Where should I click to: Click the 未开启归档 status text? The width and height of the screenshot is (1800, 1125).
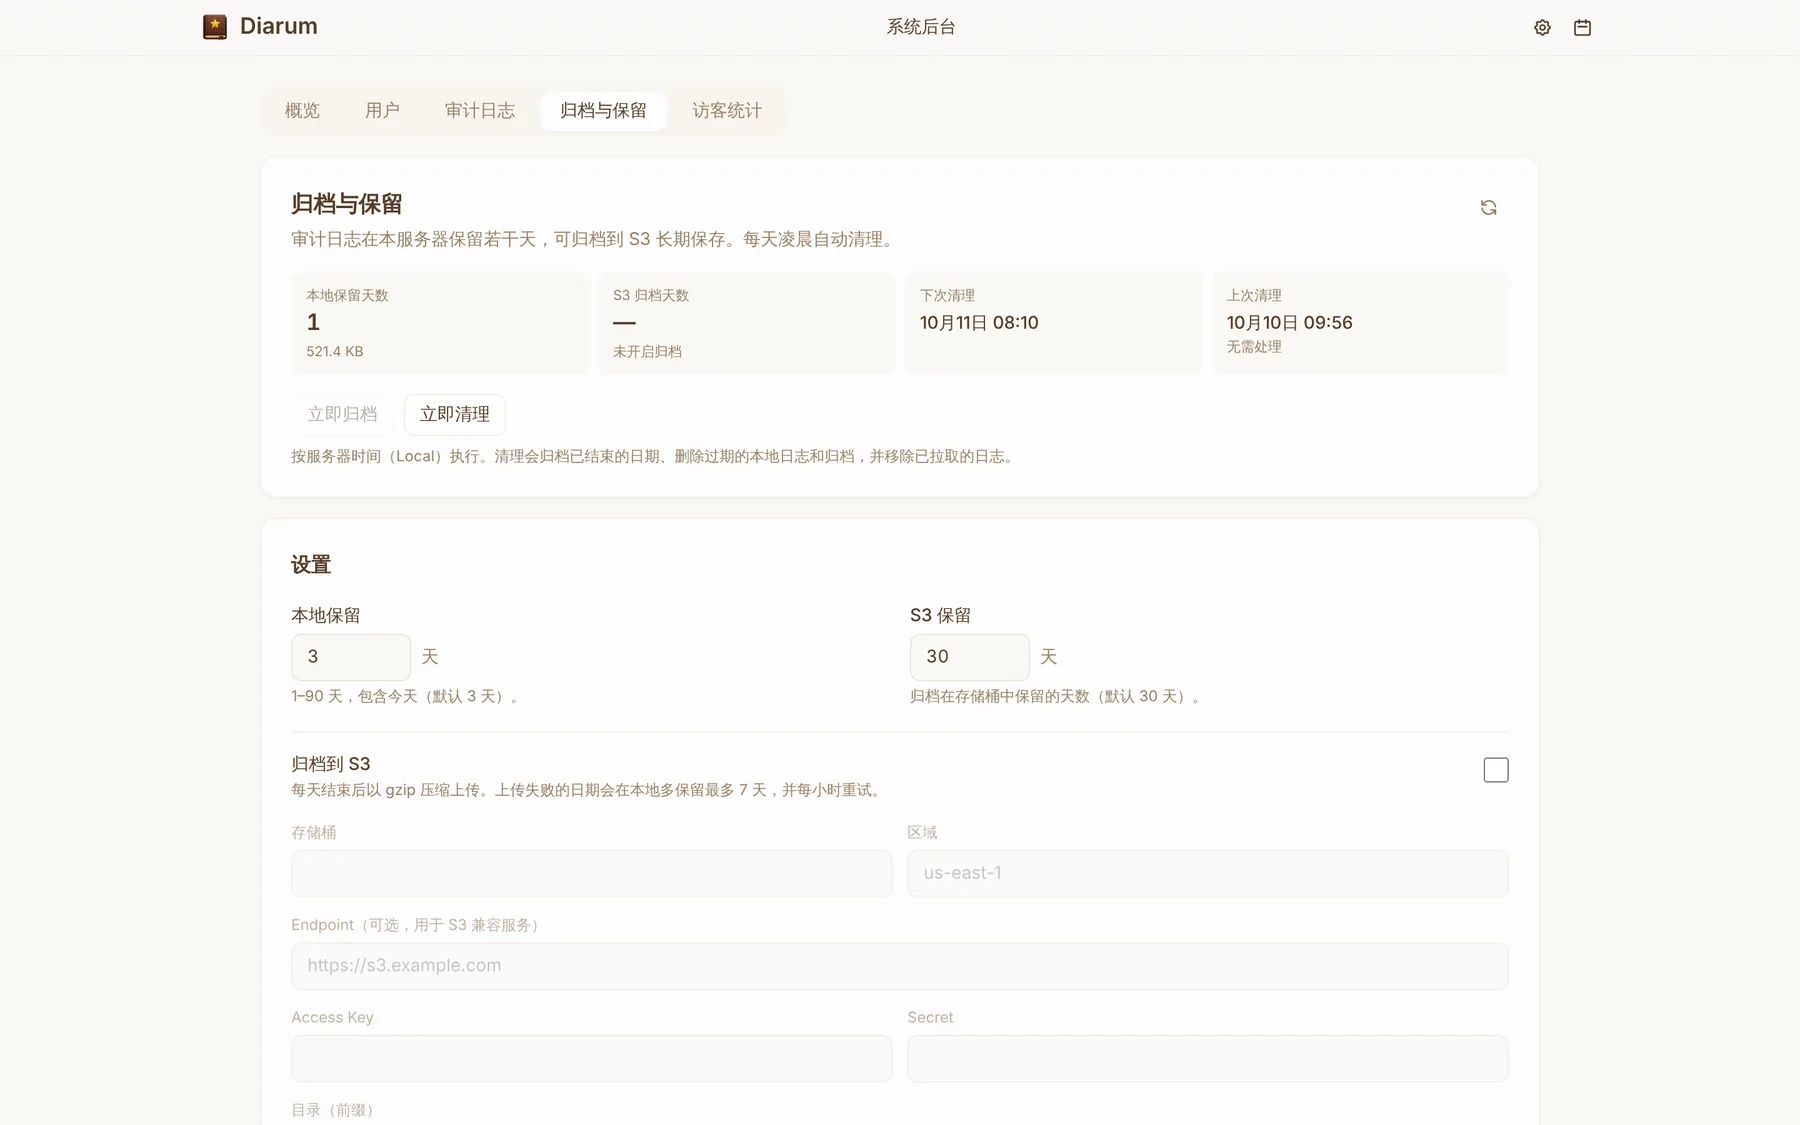click(x=647, y=351)
